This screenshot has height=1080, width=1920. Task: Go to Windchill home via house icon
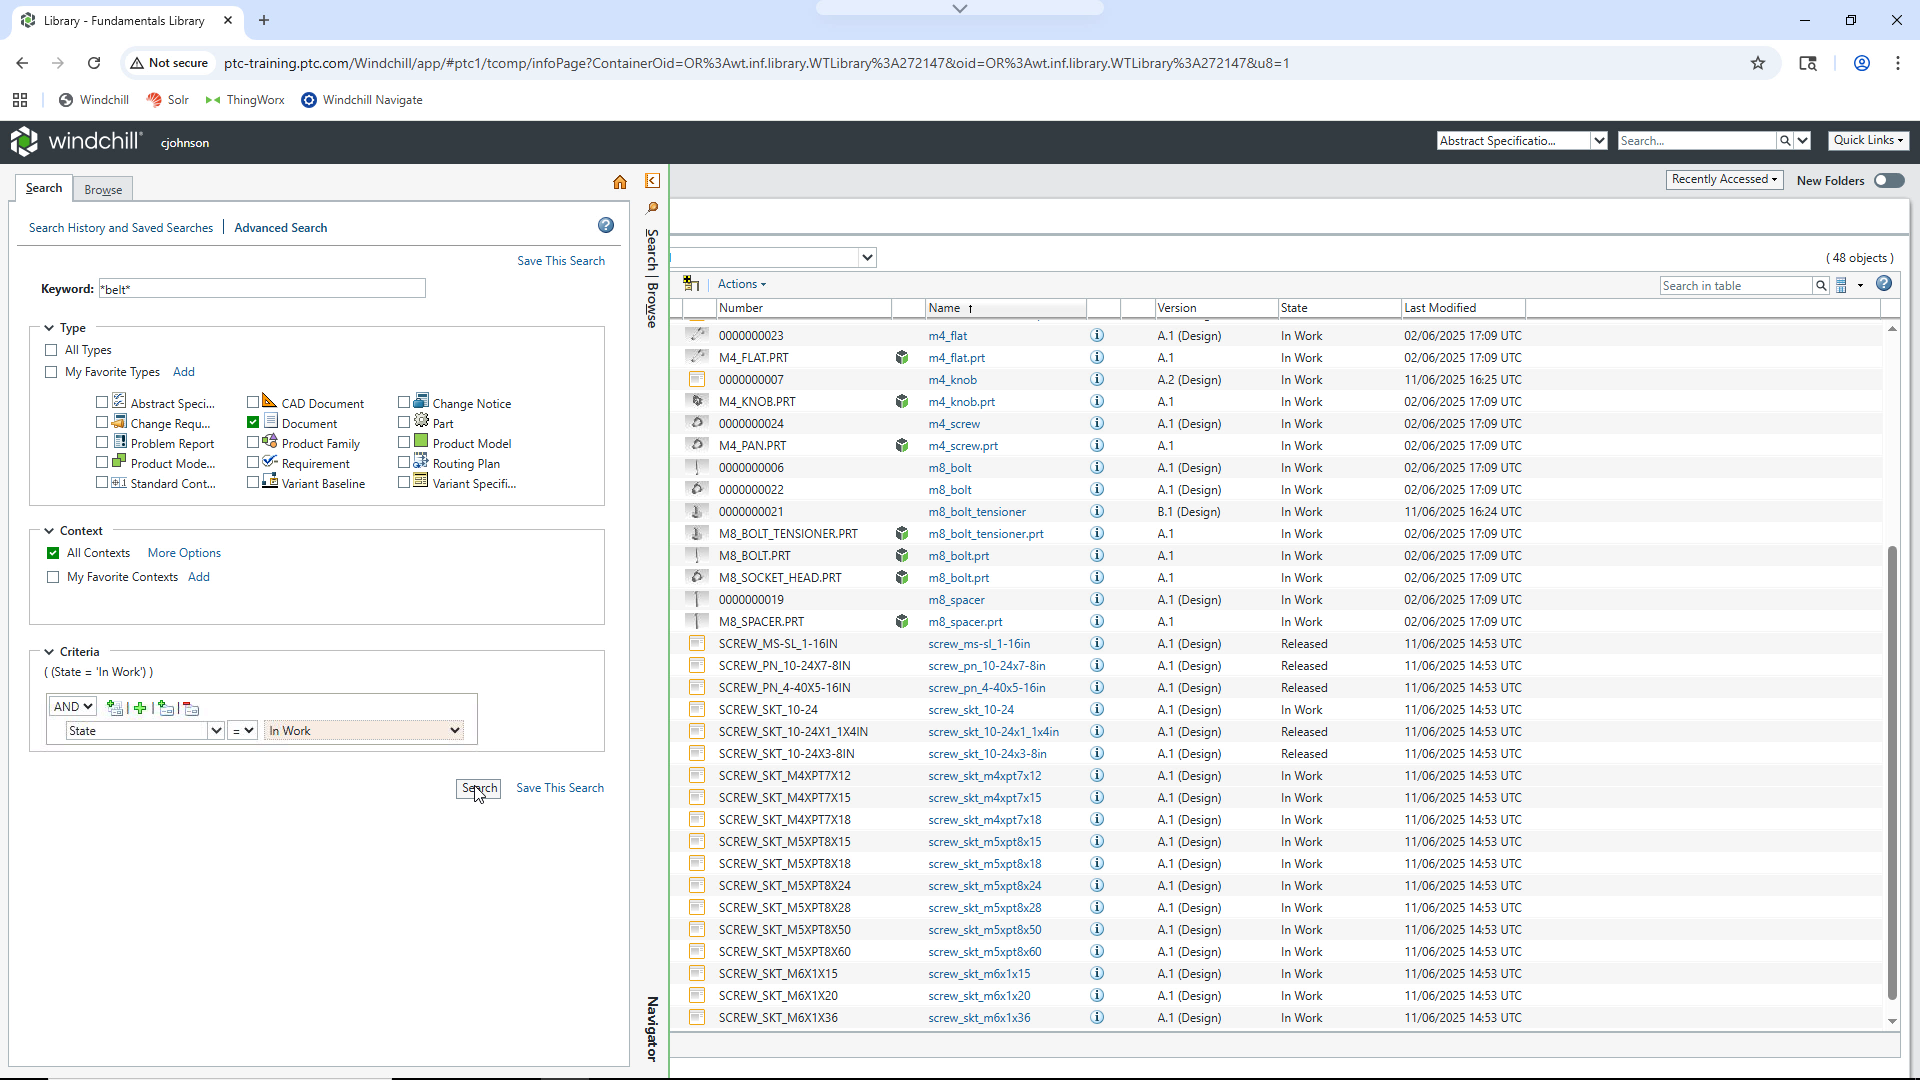620,182
